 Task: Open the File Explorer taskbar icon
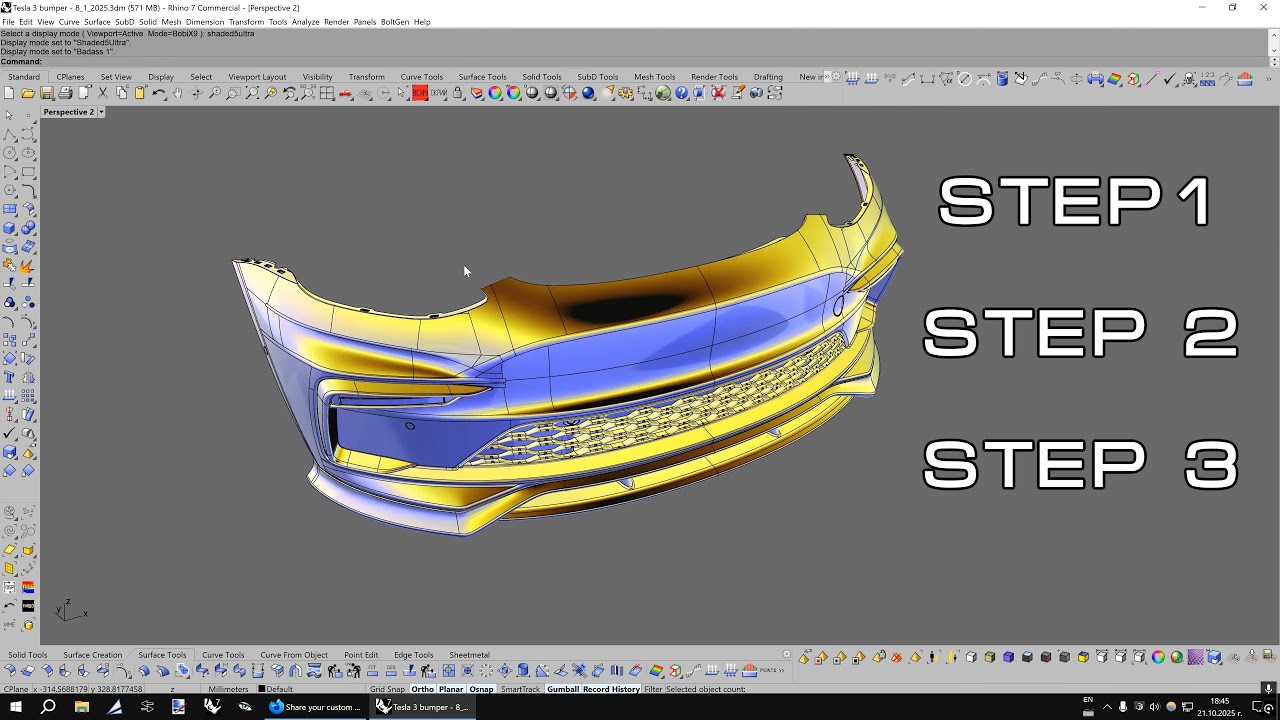click(82, 707)
